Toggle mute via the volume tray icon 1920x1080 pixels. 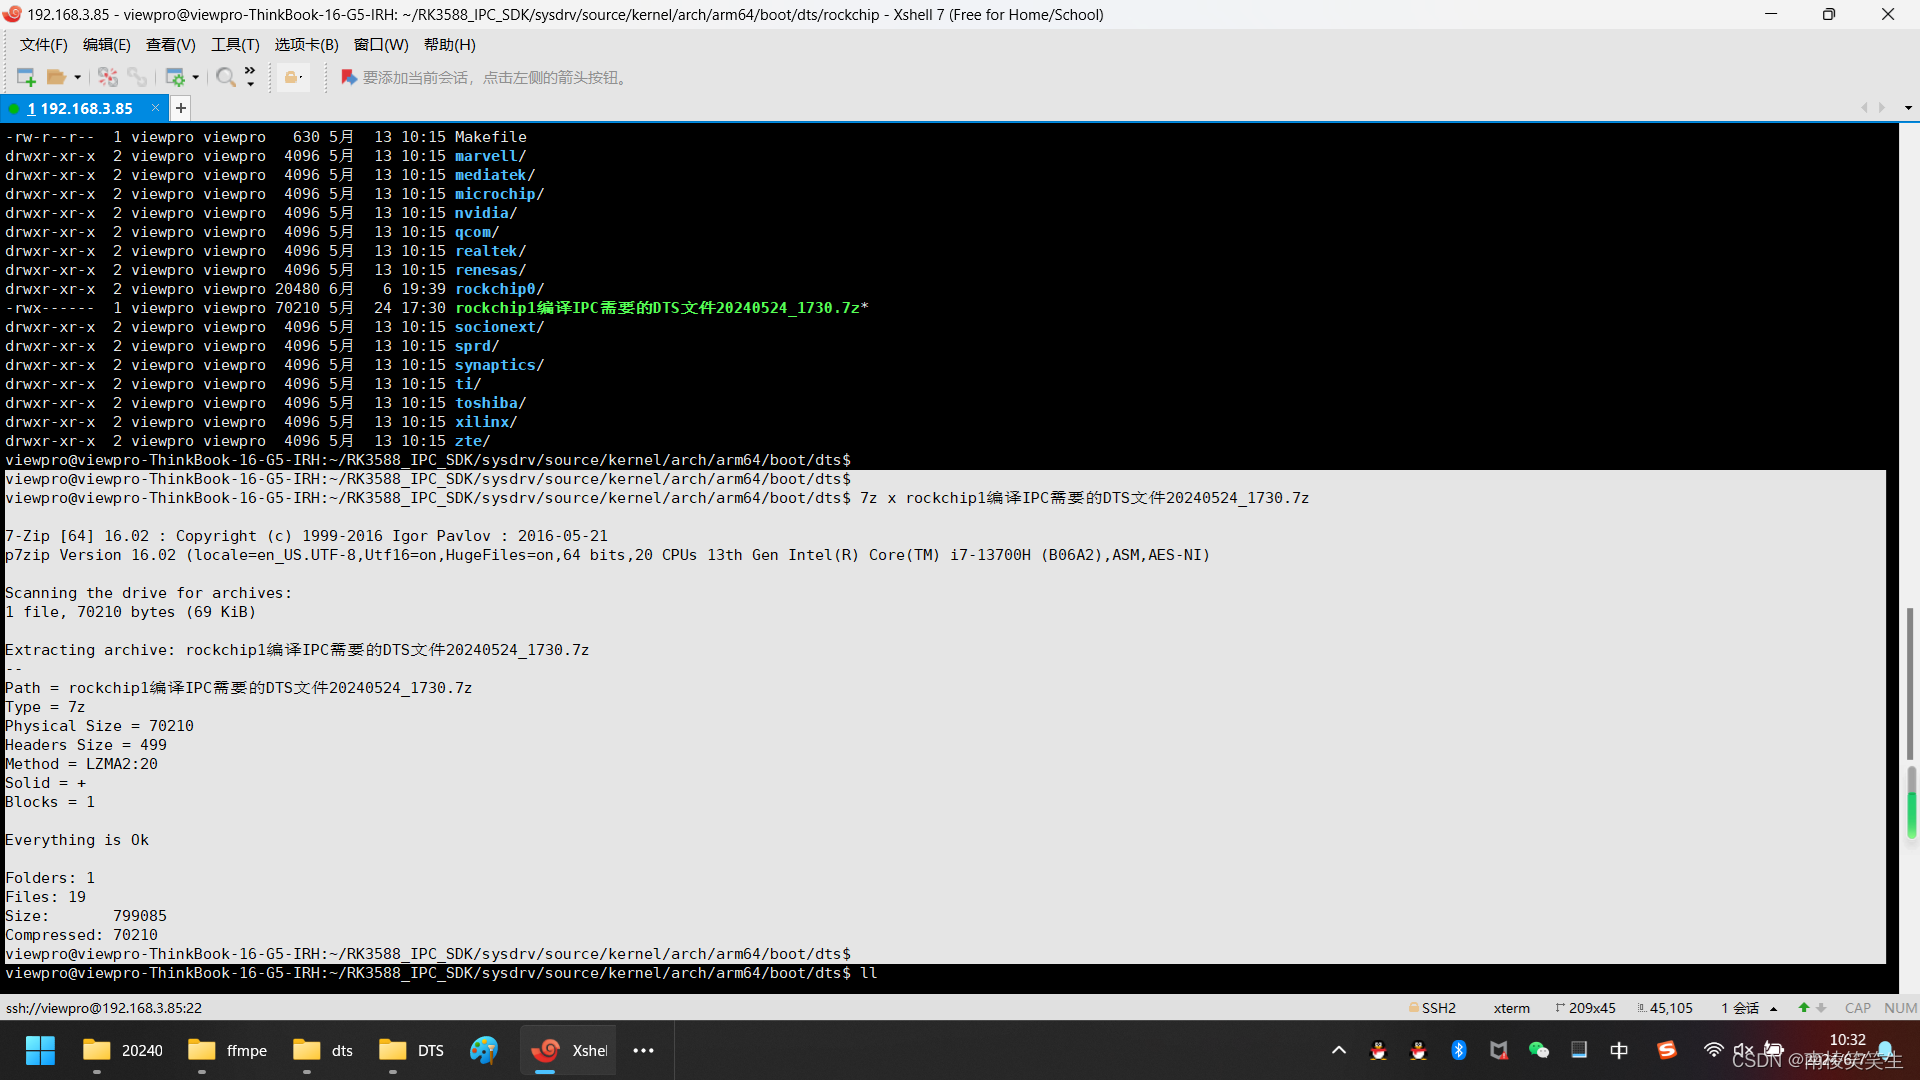(1743, 1050)
